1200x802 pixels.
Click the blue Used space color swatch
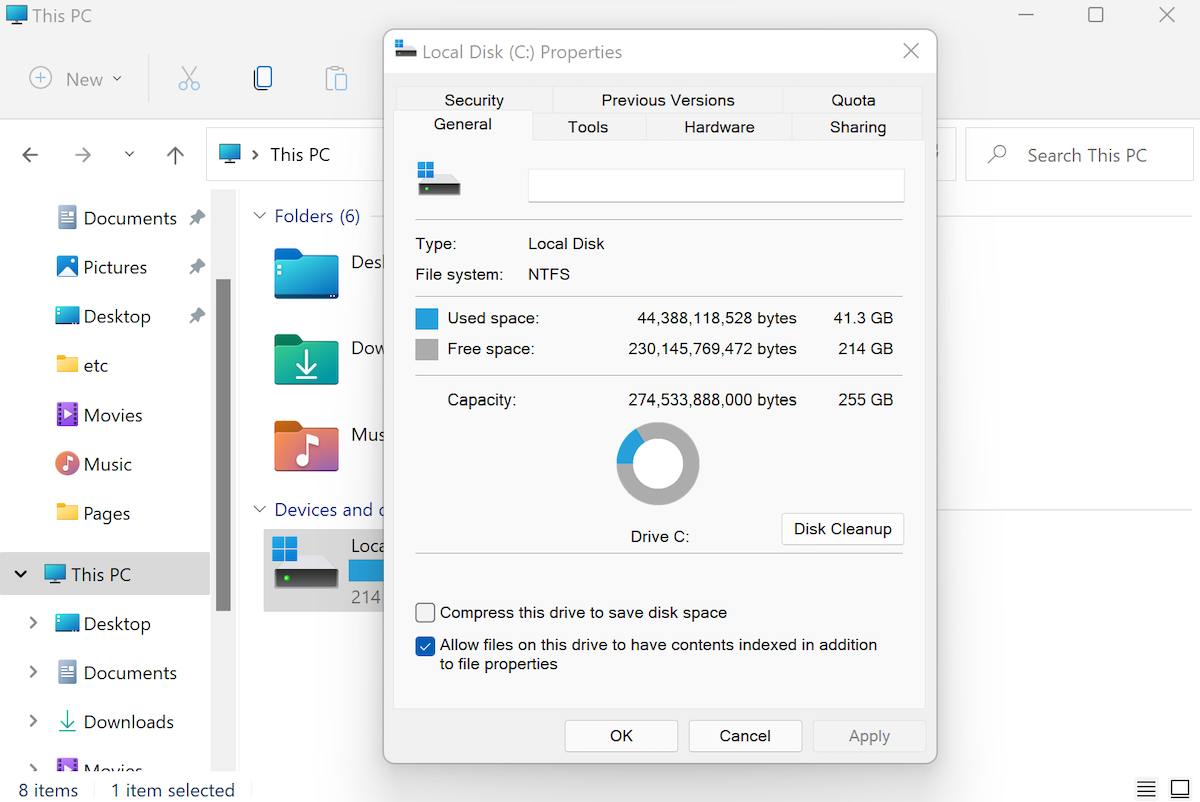[427, 319]
